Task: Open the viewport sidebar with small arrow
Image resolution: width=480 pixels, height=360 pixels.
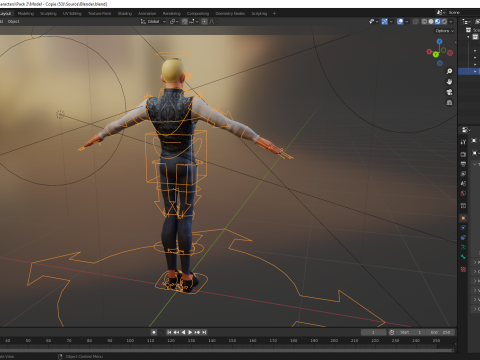Action: [456, 42]
